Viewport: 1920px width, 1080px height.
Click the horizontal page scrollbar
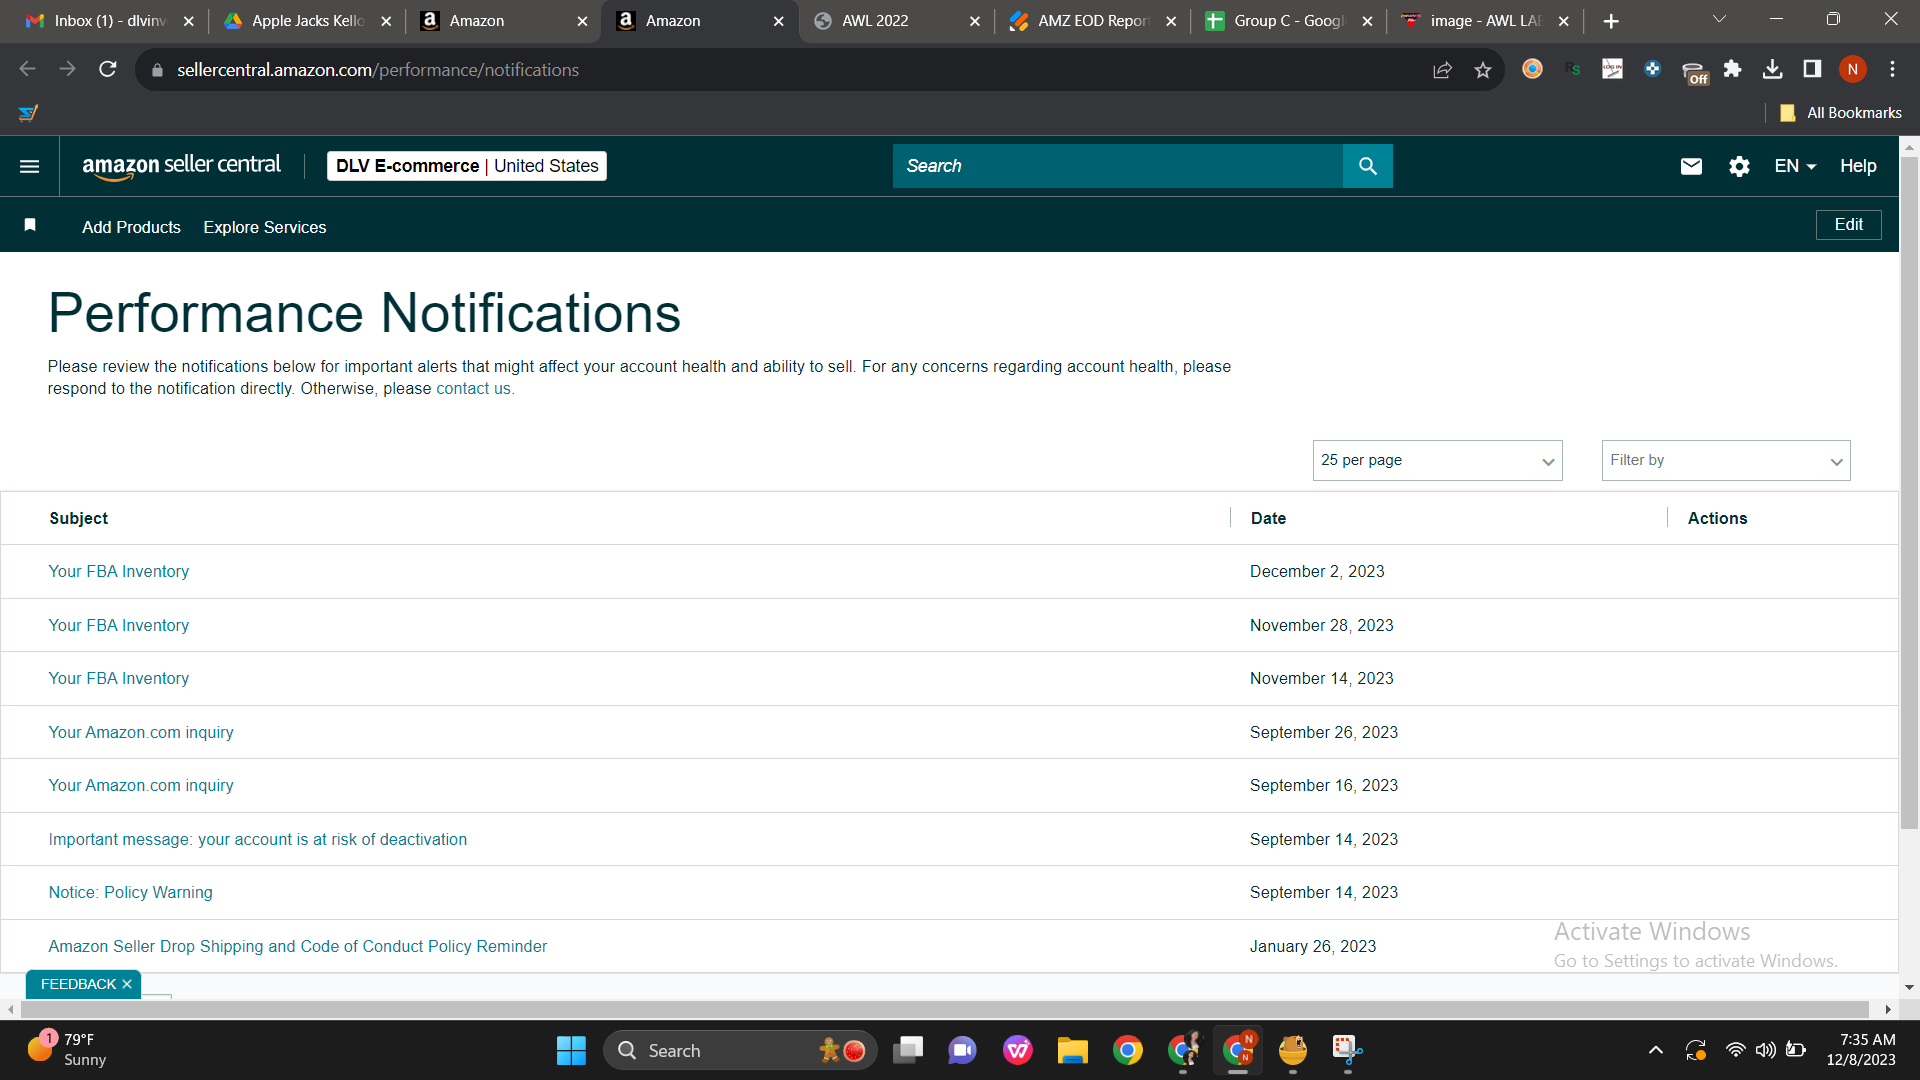944,1009
